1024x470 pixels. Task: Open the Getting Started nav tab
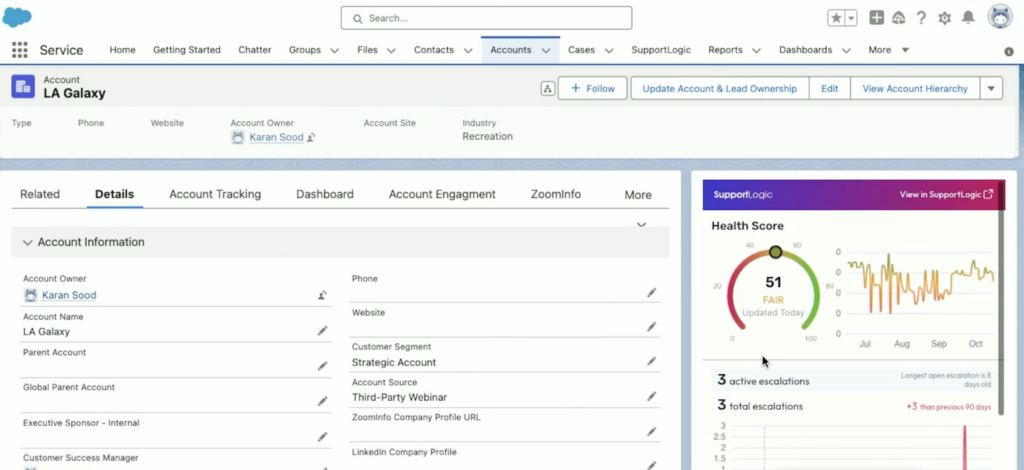pos(187,50)
